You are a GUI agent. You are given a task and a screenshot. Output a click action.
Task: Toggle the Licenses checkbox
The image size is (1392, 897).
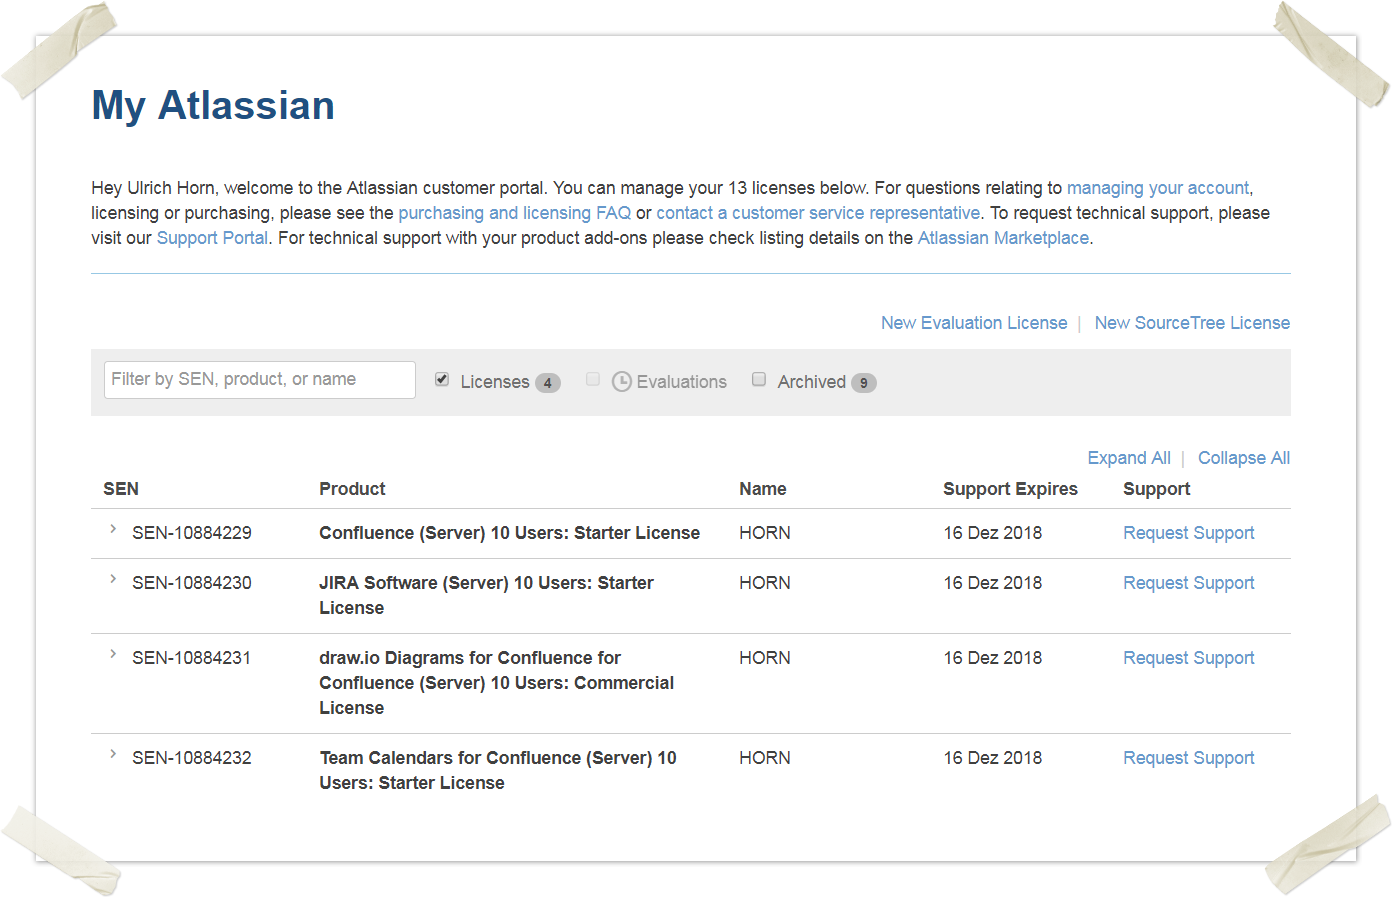pos(442,380)
